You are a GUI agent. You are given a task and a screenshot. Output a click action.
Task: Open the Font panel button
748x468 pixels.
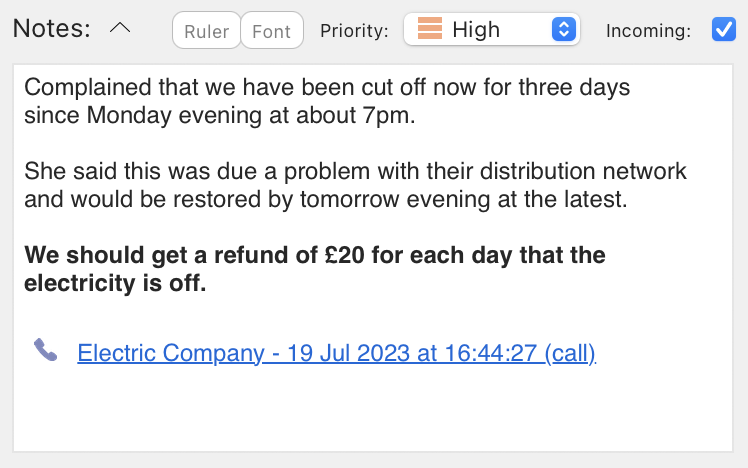tap(271, 31)
